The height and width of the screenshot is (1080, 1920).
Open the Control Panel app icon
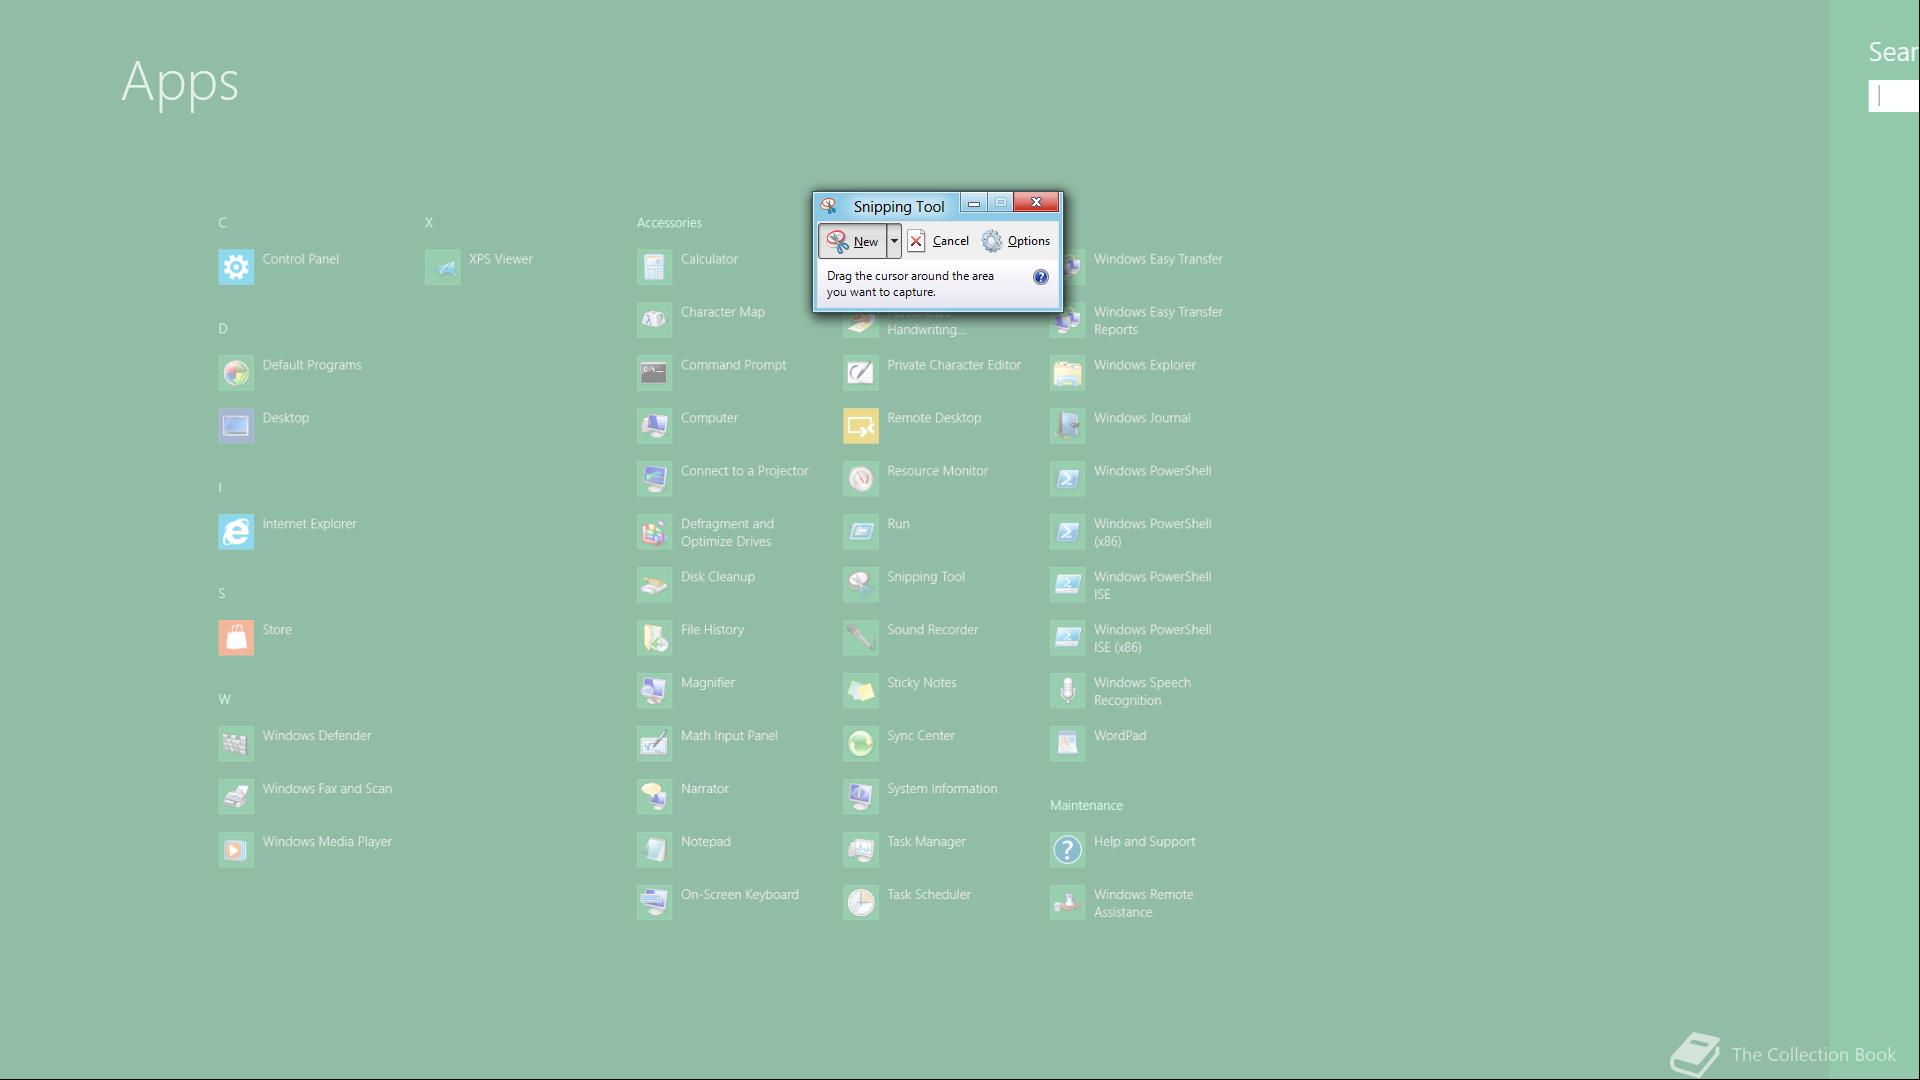[x=236, y=267]
